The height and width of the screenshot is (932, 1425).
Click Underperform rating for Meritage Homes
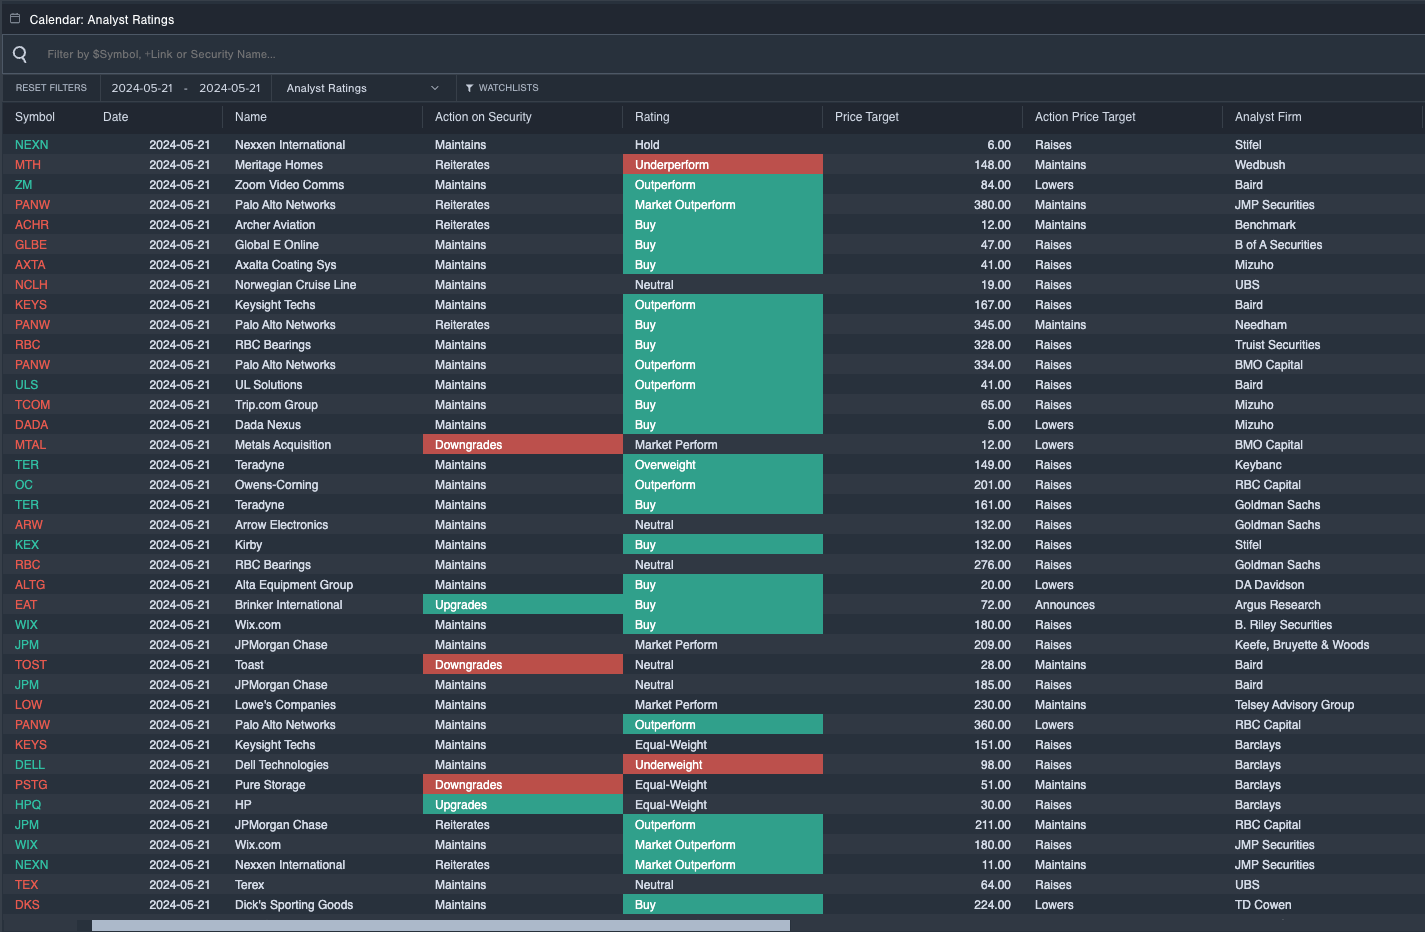click(x=722, y=165)
